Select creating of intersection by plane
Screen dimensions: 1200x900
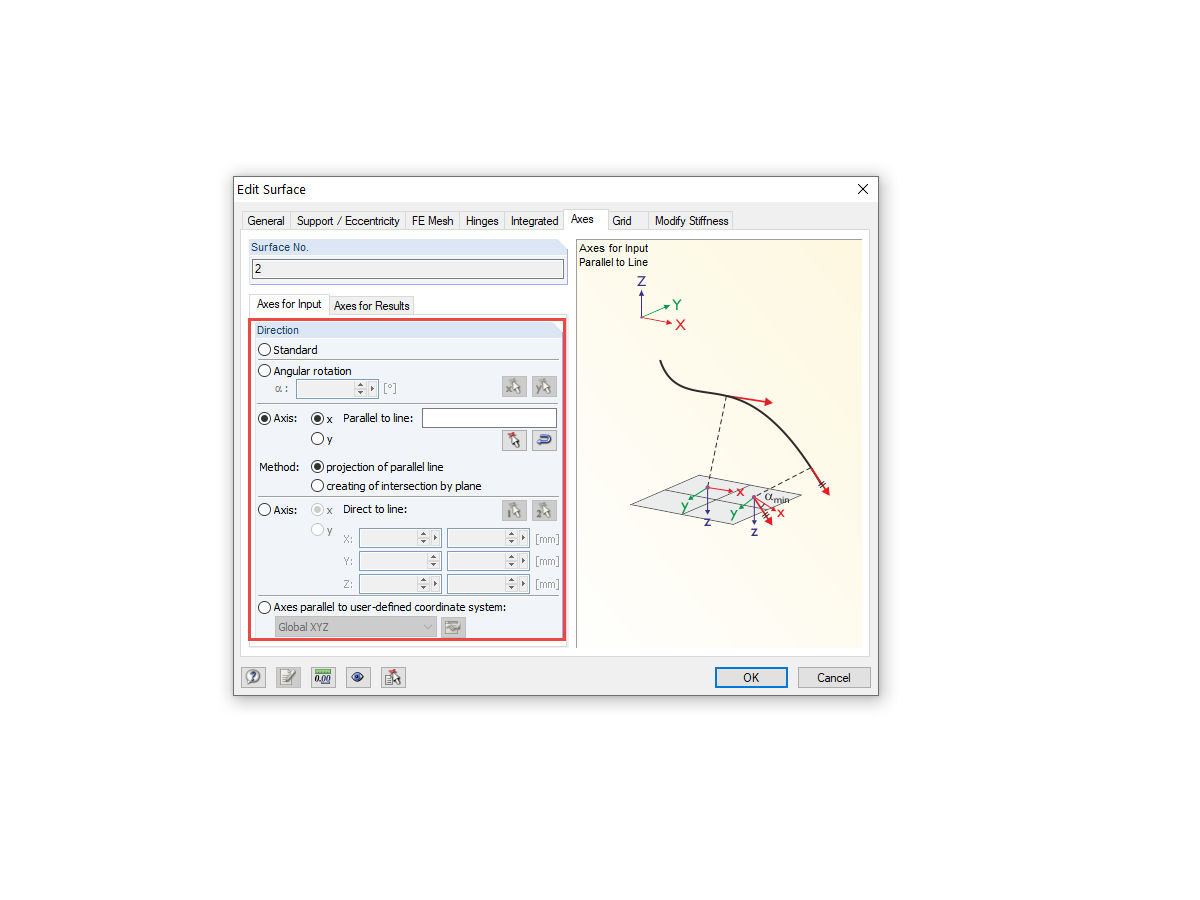(x=317, y=486)
